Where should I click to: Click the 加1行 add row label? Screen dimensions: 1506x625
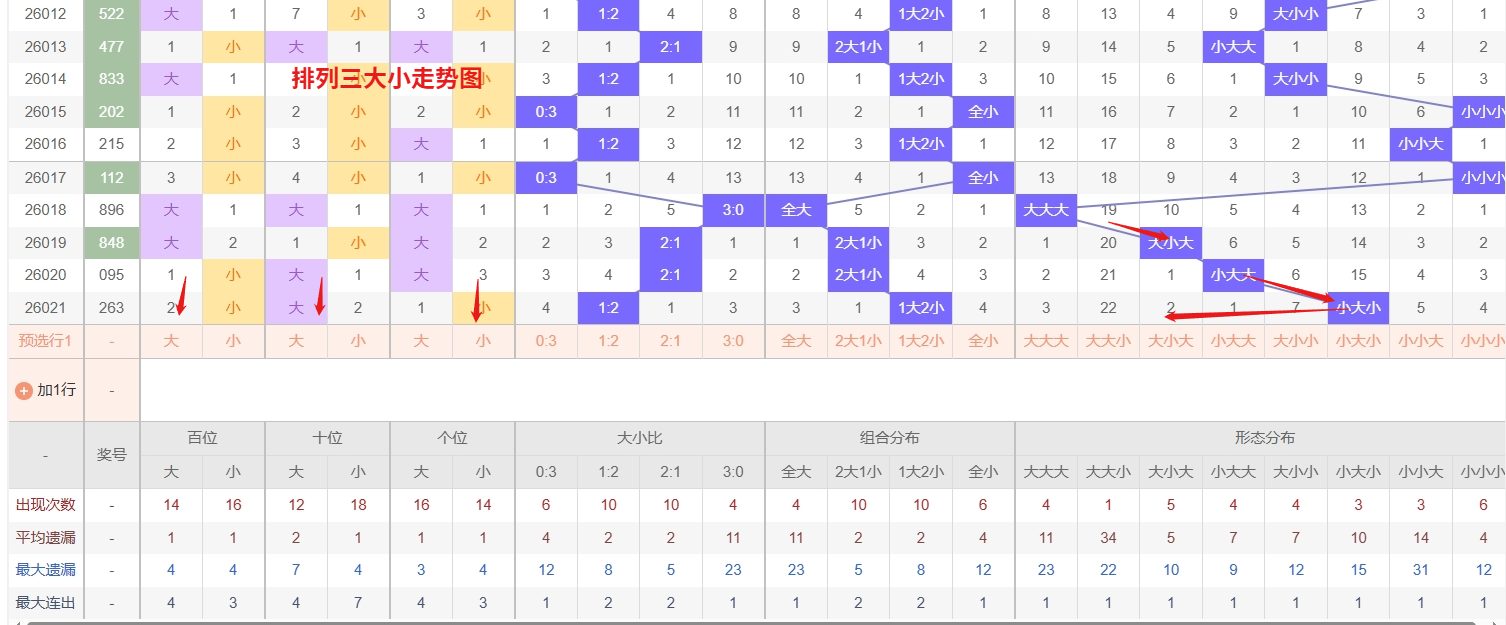point(56,390)
